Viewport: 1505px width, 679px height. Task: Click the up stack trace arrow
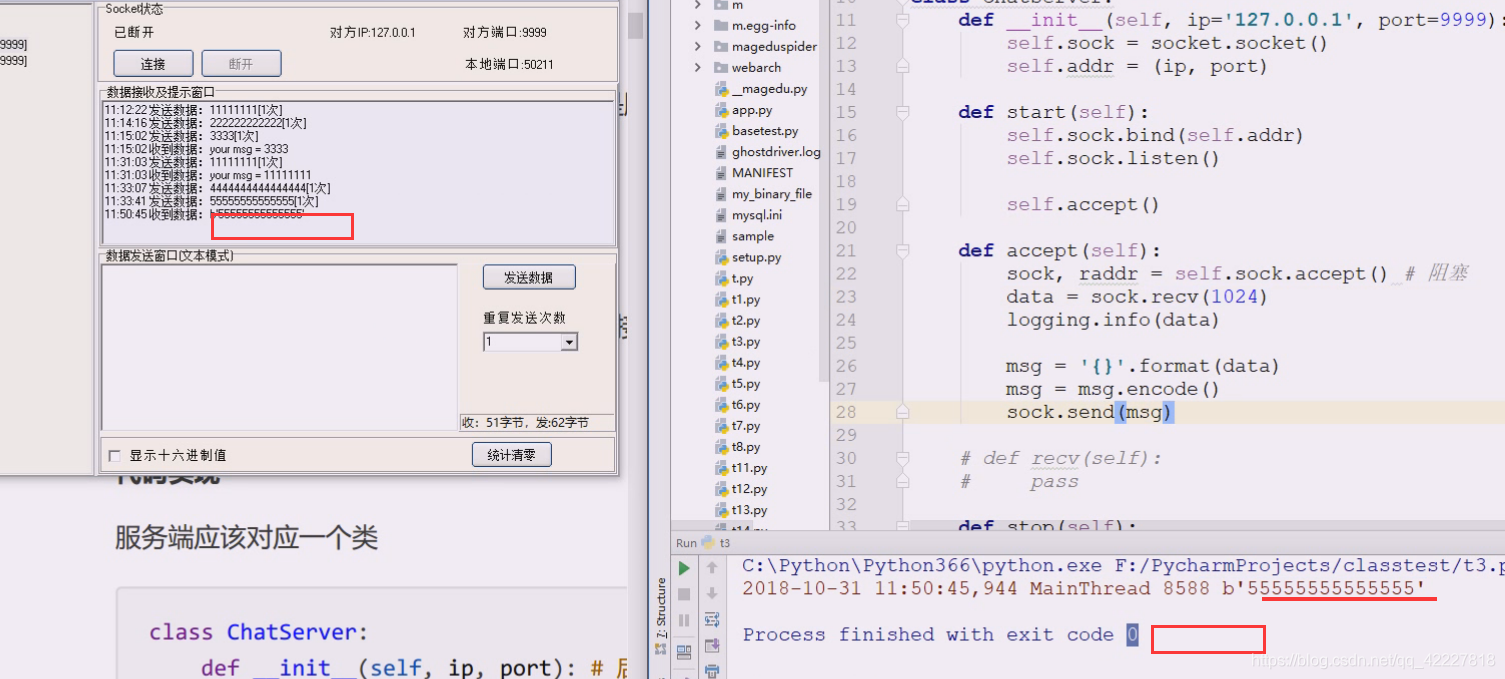[x=712, y=568]
